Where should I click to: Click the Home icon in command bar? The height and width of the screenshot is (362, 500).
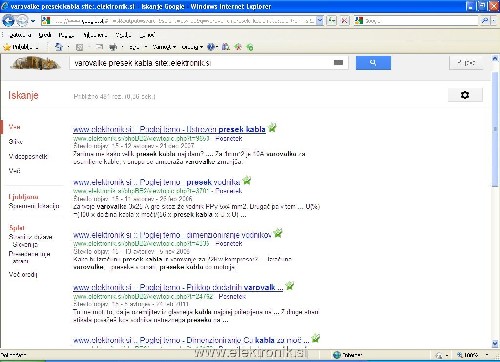point(59,47)
